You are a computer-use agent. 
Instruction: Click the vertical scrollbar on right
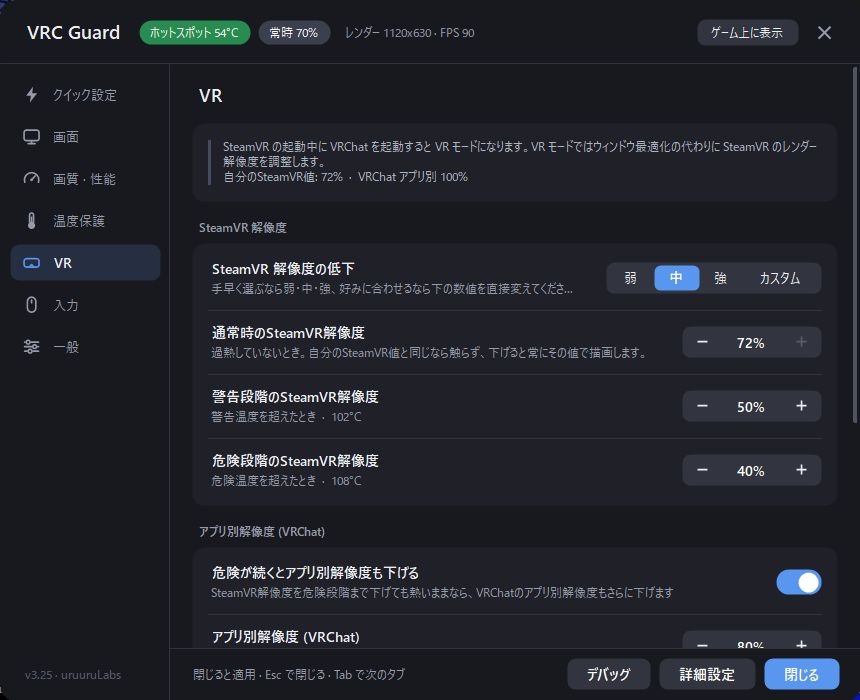pos(855,245)
